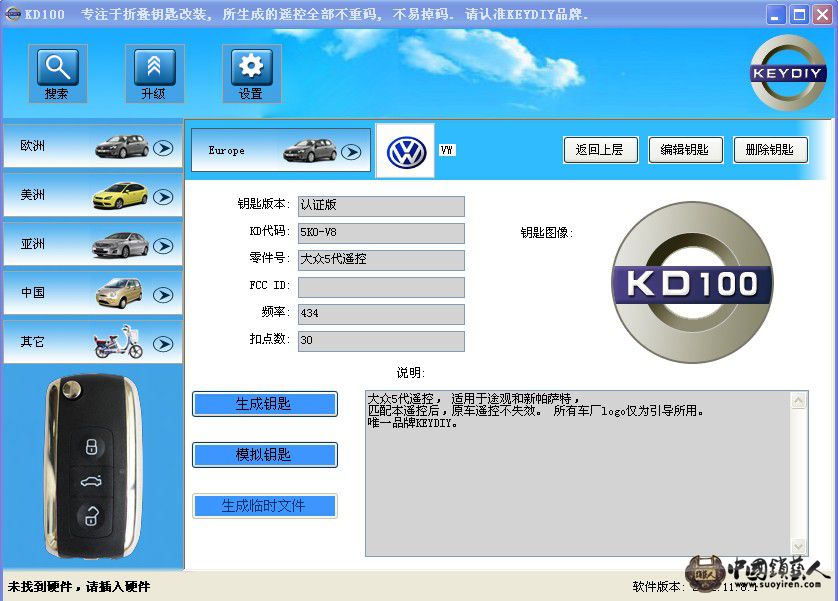Expand 其它 using its arrow icon
This screenshot has width=838, height=601.
pos(163,344)
